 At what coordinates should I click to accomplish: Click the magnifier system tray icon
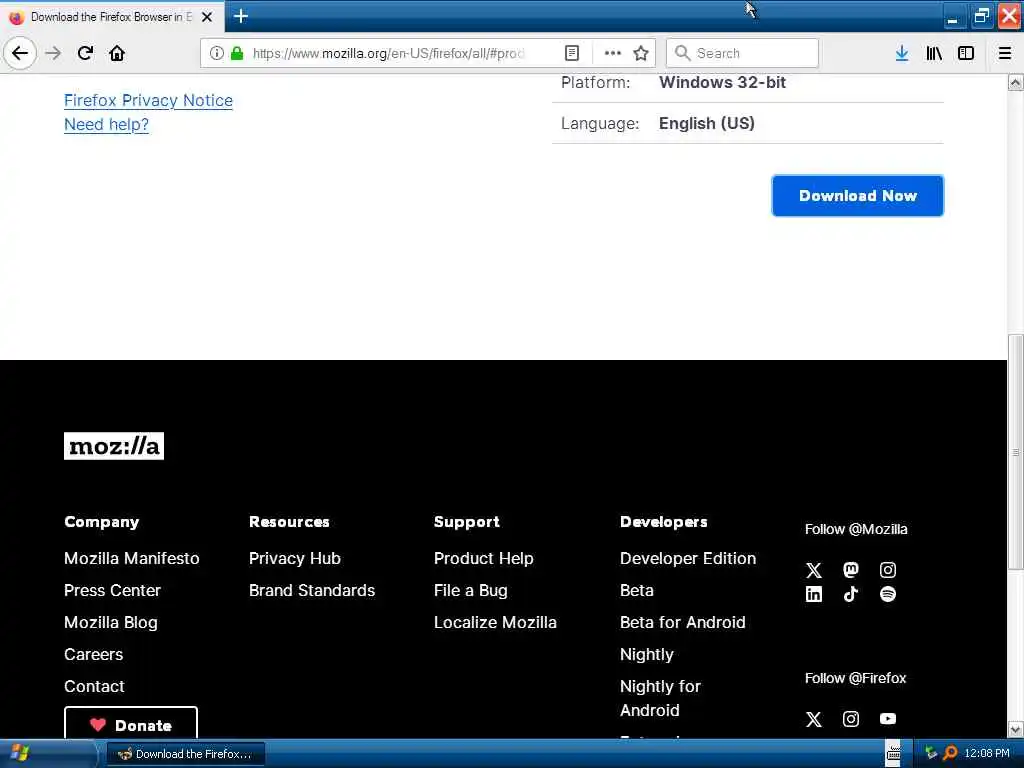[950, 754]
